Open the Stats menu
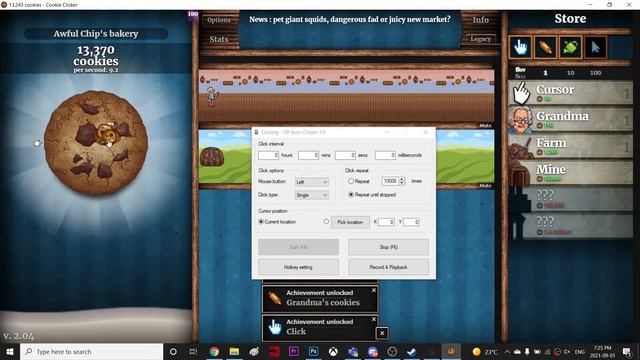Viewport: 640px width, 360px height. [x=219, y=39]
